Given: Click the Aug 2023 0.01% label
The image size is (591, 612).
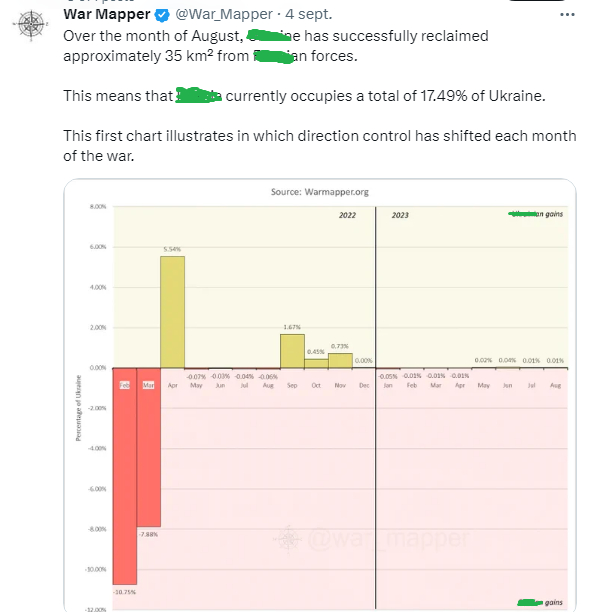Looking at the screenshot, I should tap(555, 360).
